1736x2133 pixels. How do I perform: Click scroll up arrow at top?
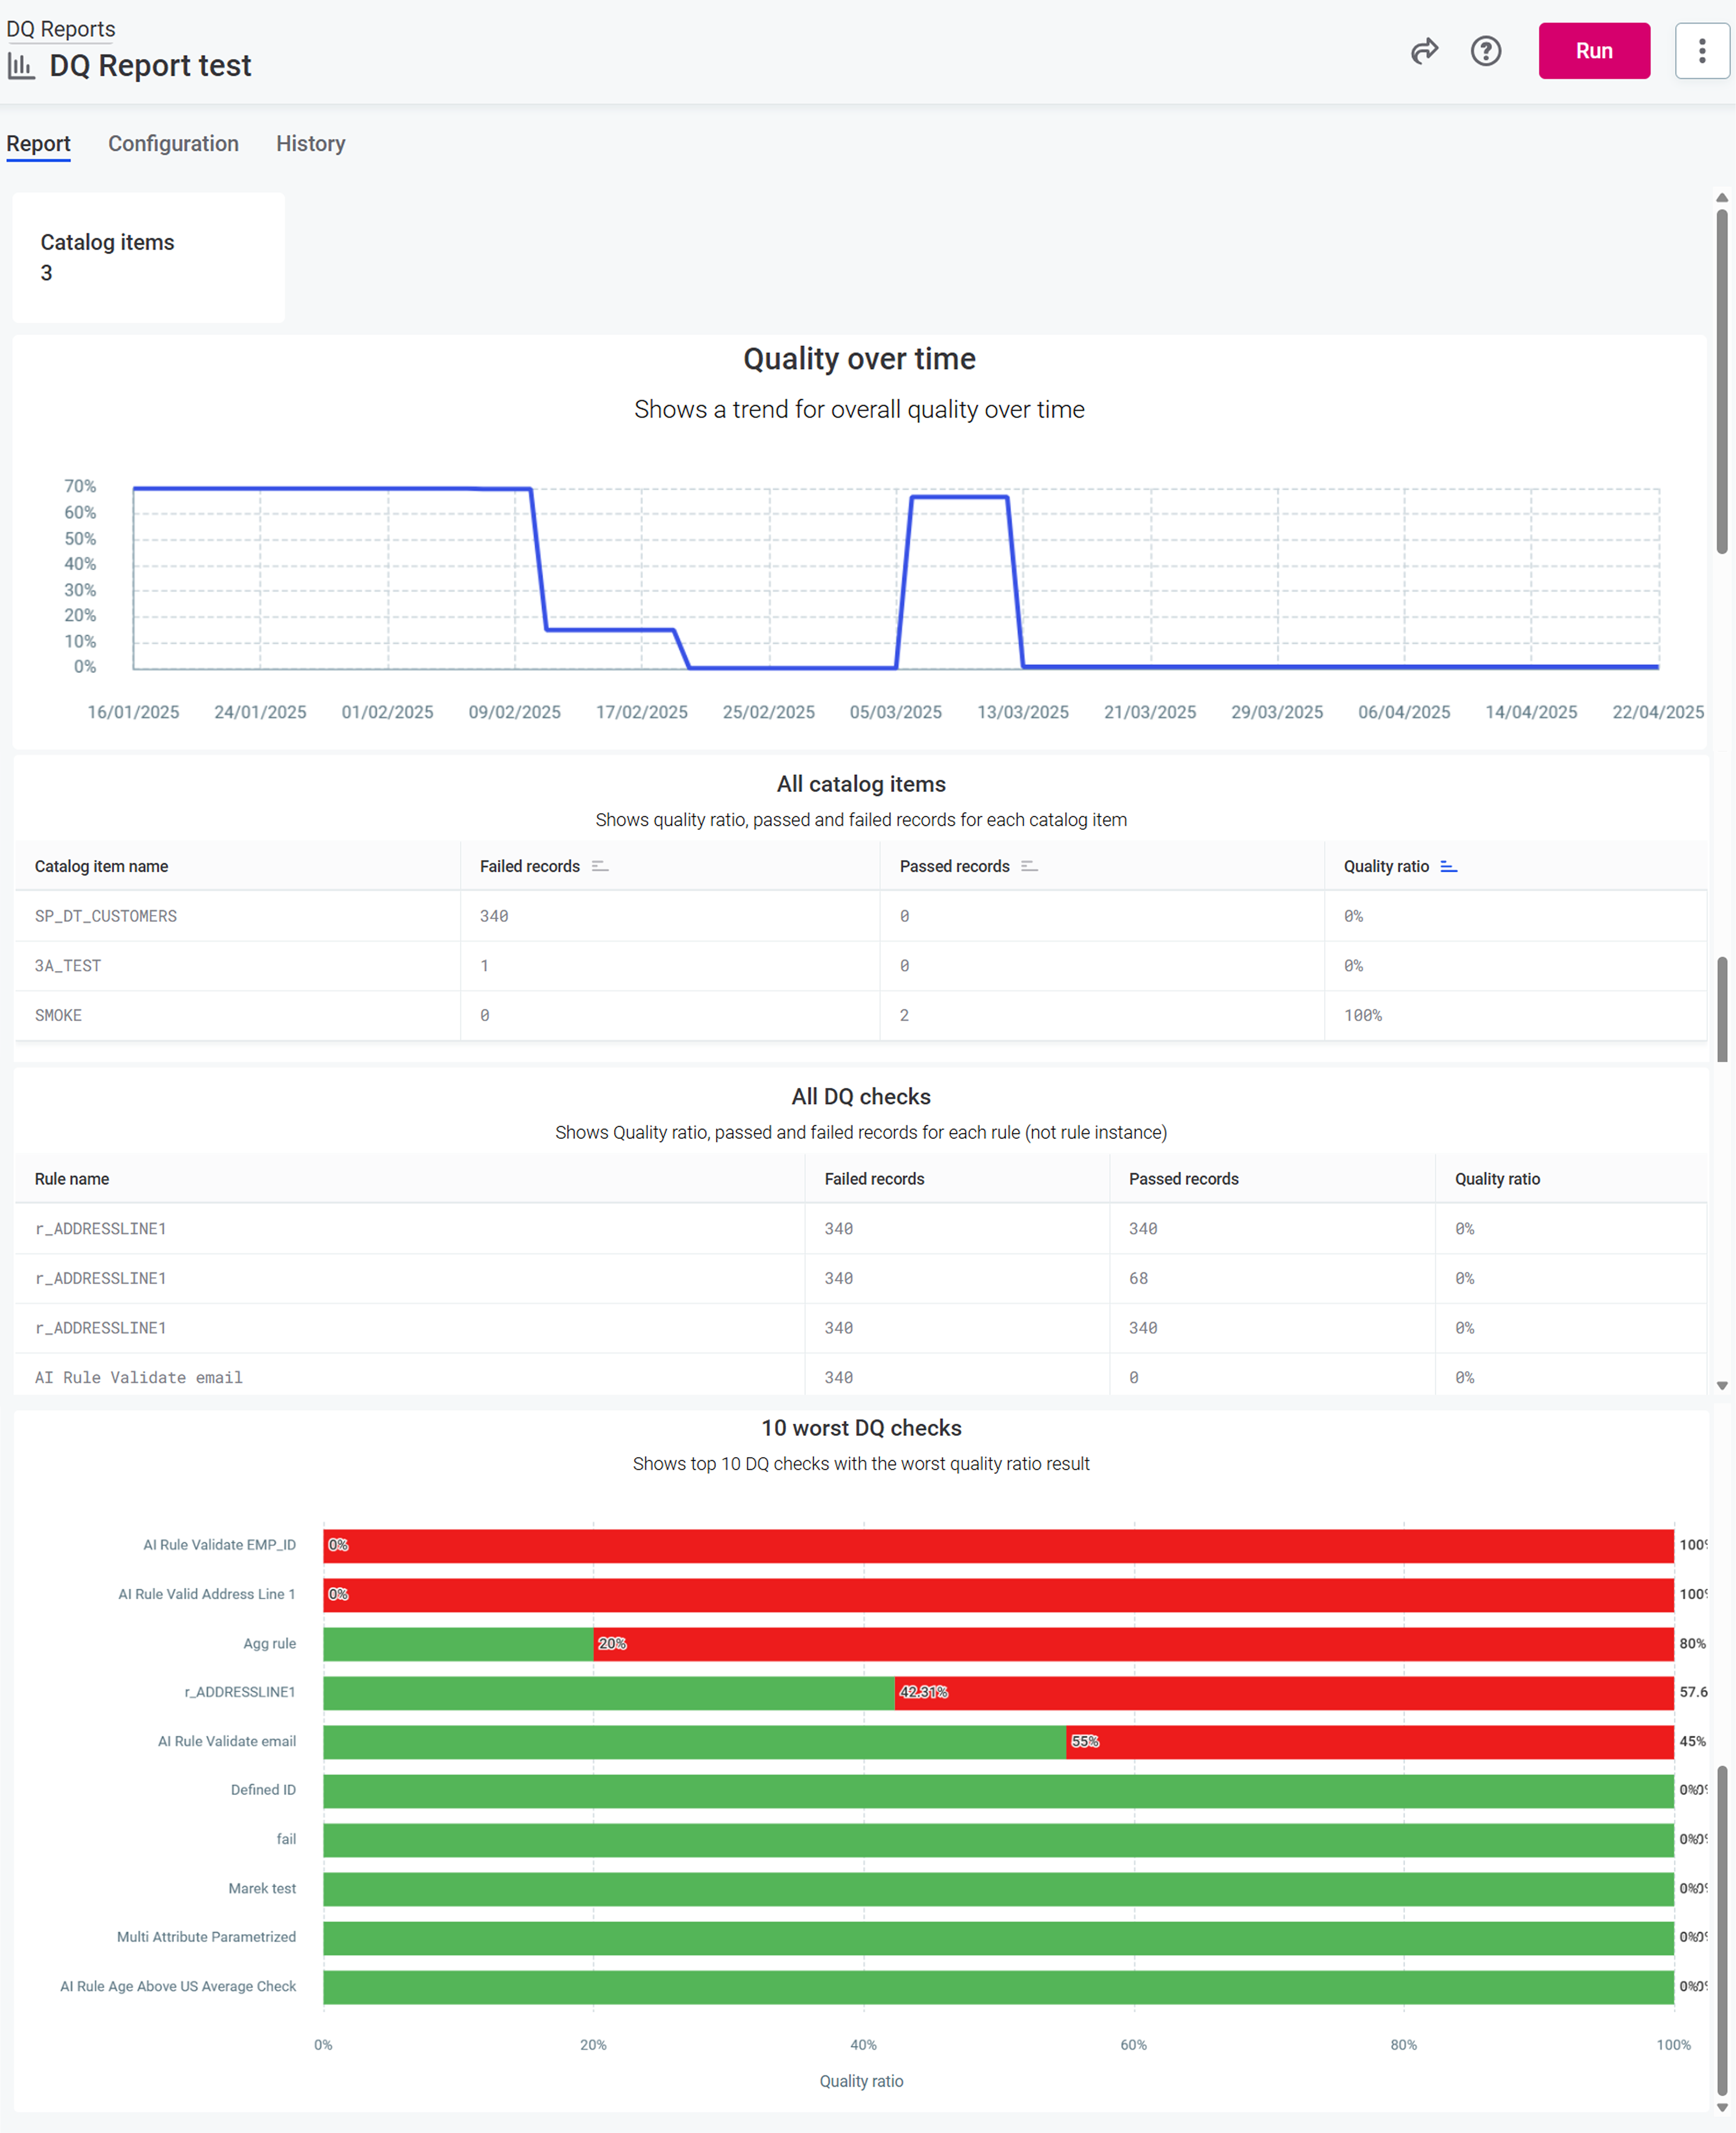pyautogui.click(x=1721, y=198)
